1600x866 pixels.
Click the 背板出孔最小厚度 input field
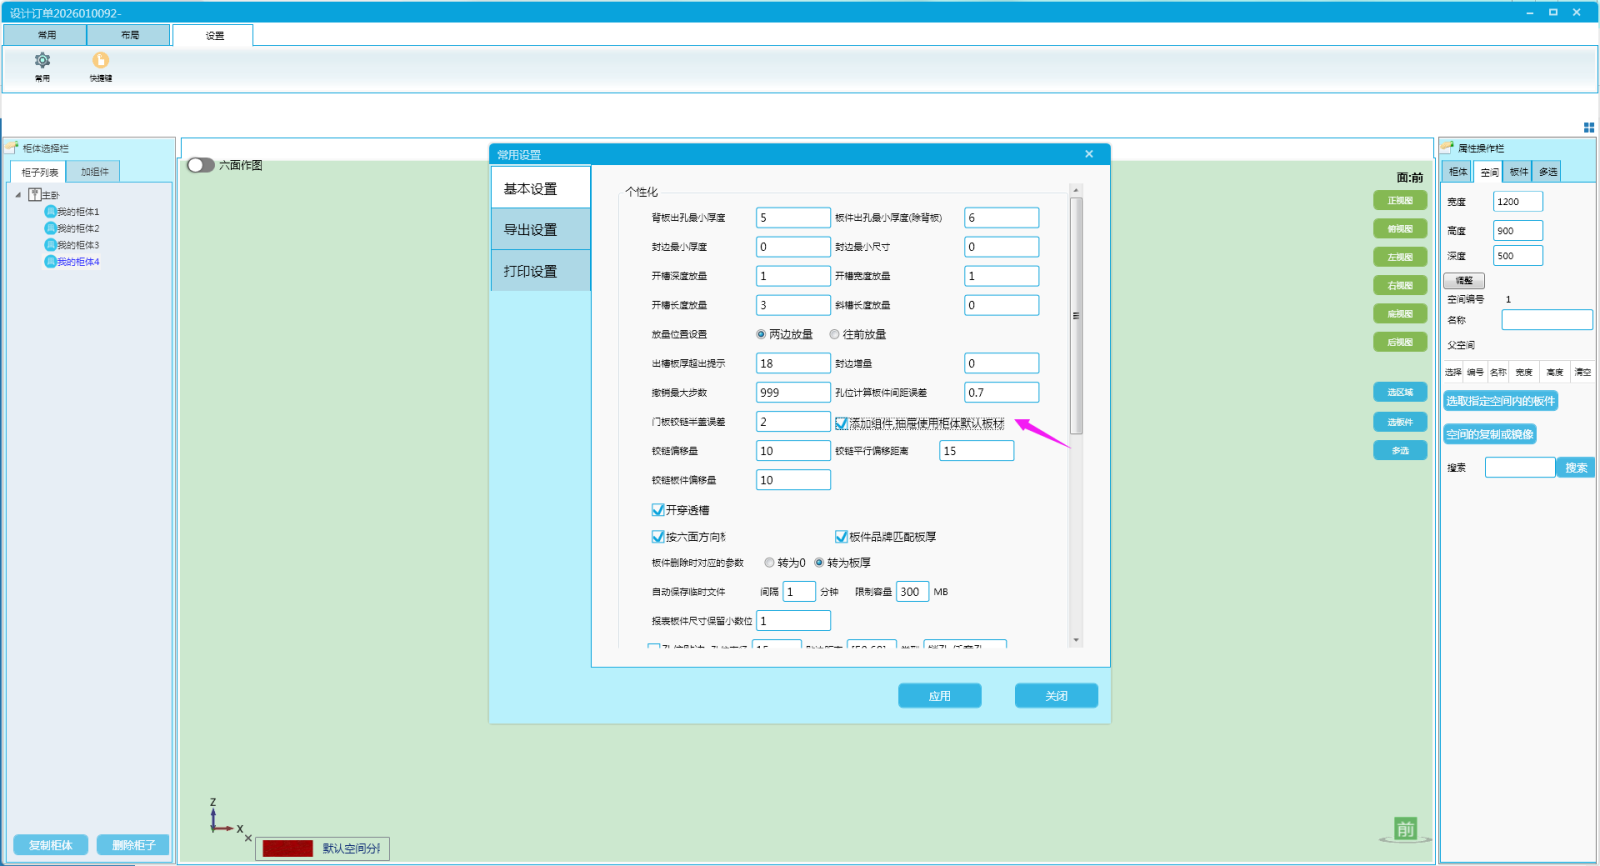pyautogui.click(x=793, y=217)
